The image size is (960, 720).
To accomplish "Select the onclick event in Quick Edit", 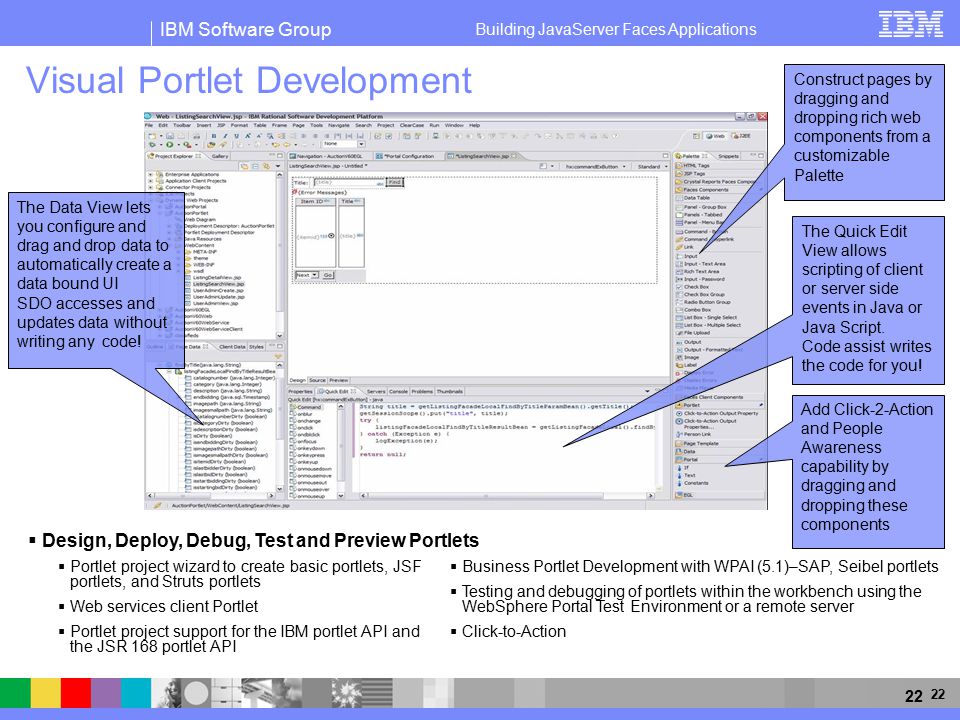I will pyautogui.click(x=302, y=427).
